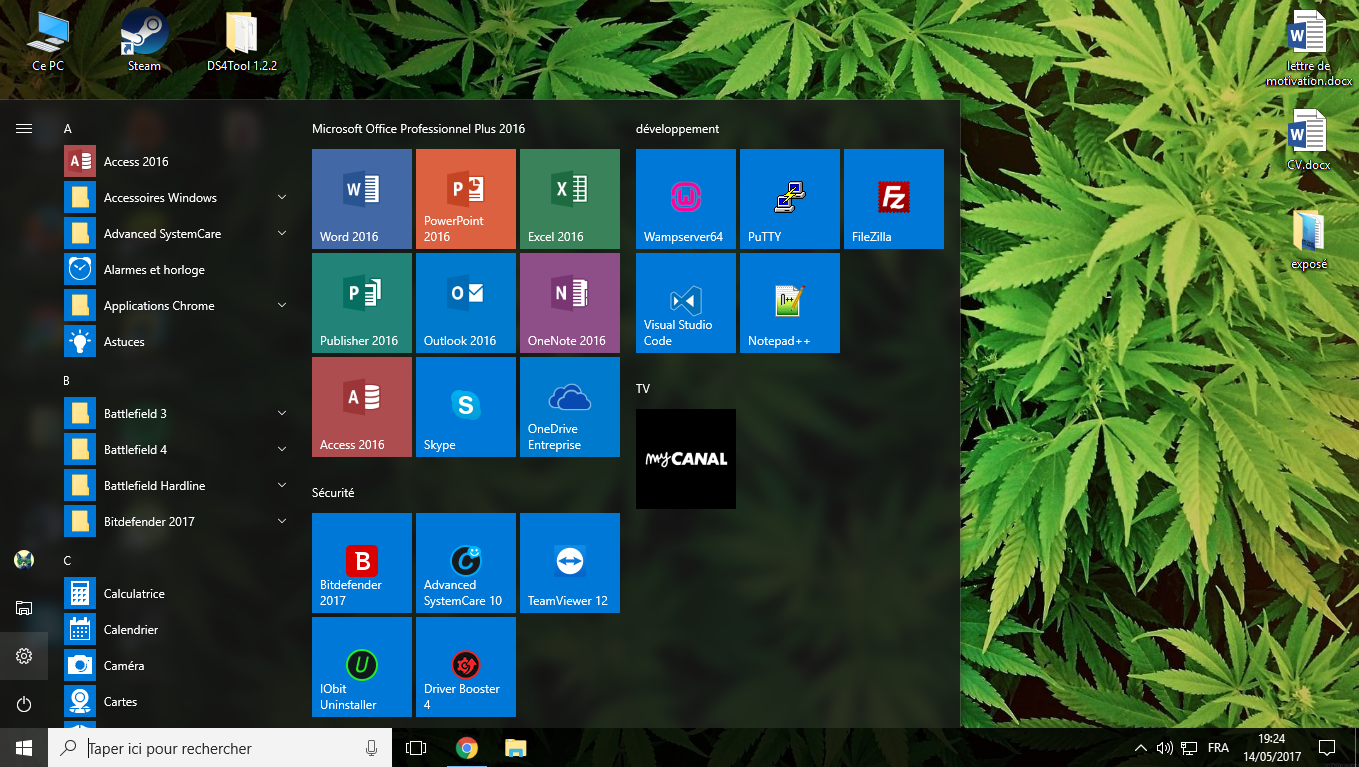Click letter A section header
Screen dimensions: 1359x767
coord(68,129)
